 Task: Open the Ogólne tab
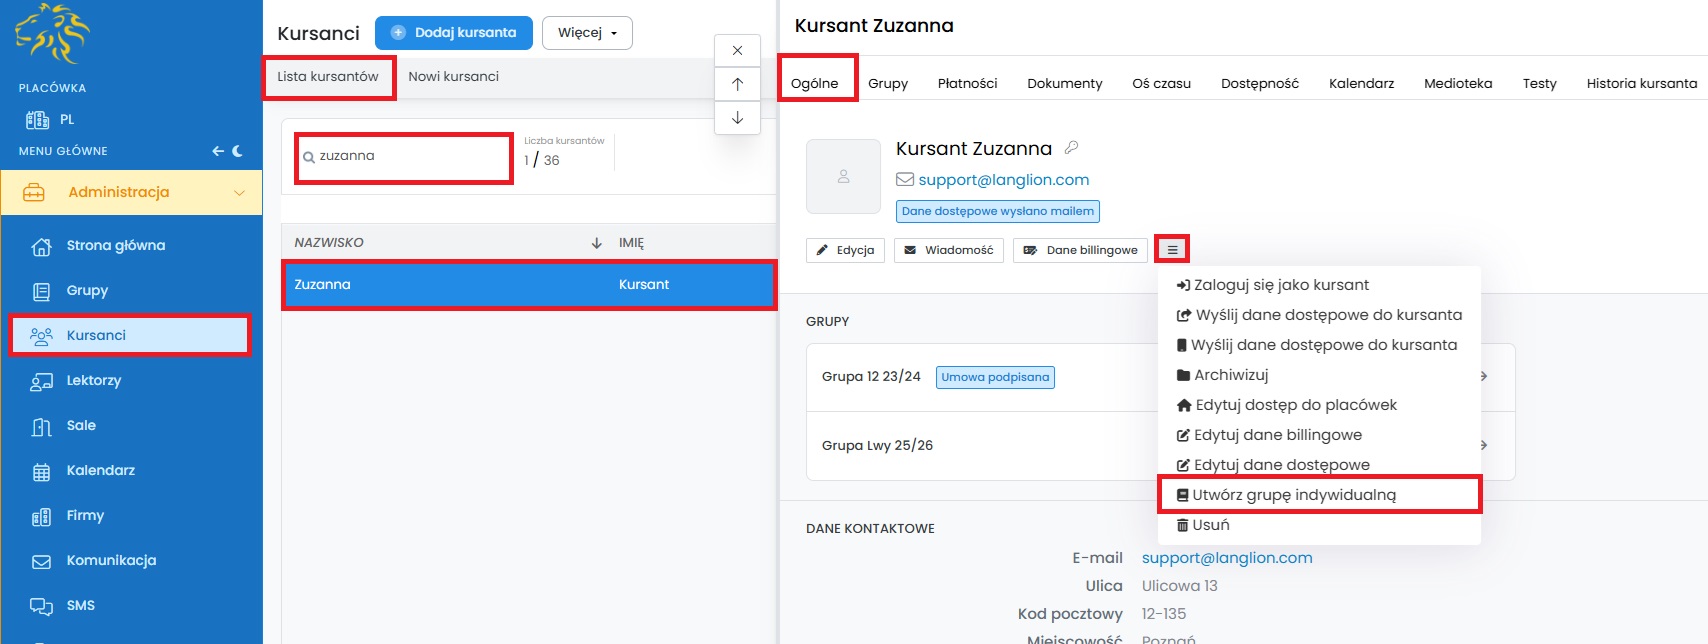[x=815, y=84]
